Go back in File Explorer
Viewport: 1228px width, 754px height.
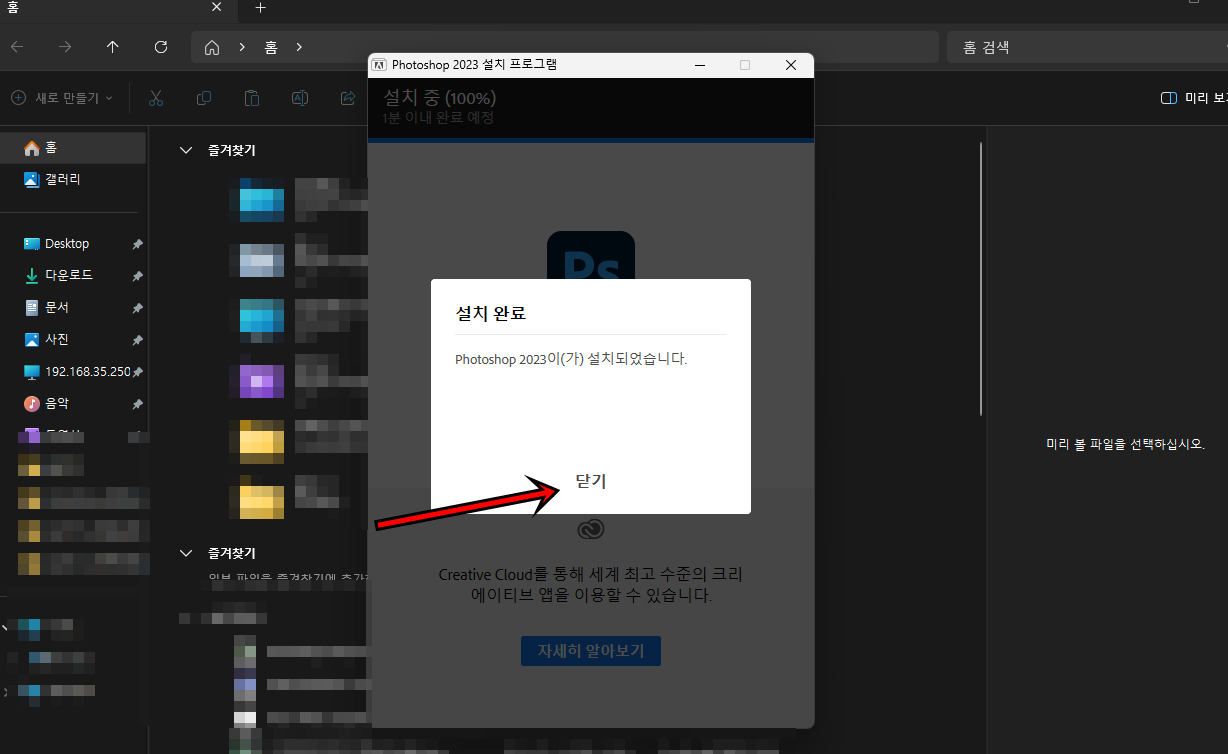tap(17, 47)
